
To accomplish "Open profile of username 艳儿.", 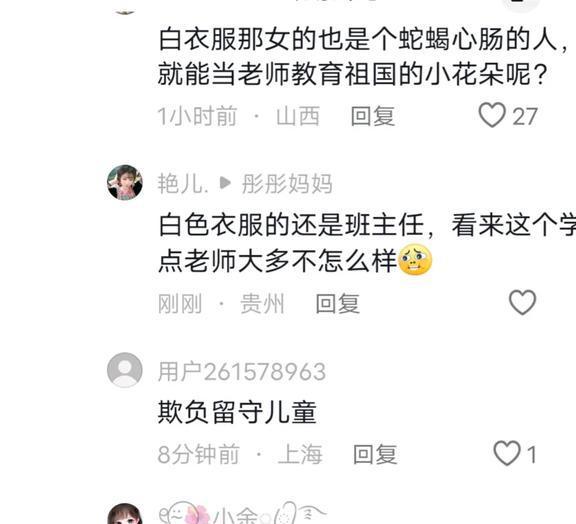I will point(183,183).
